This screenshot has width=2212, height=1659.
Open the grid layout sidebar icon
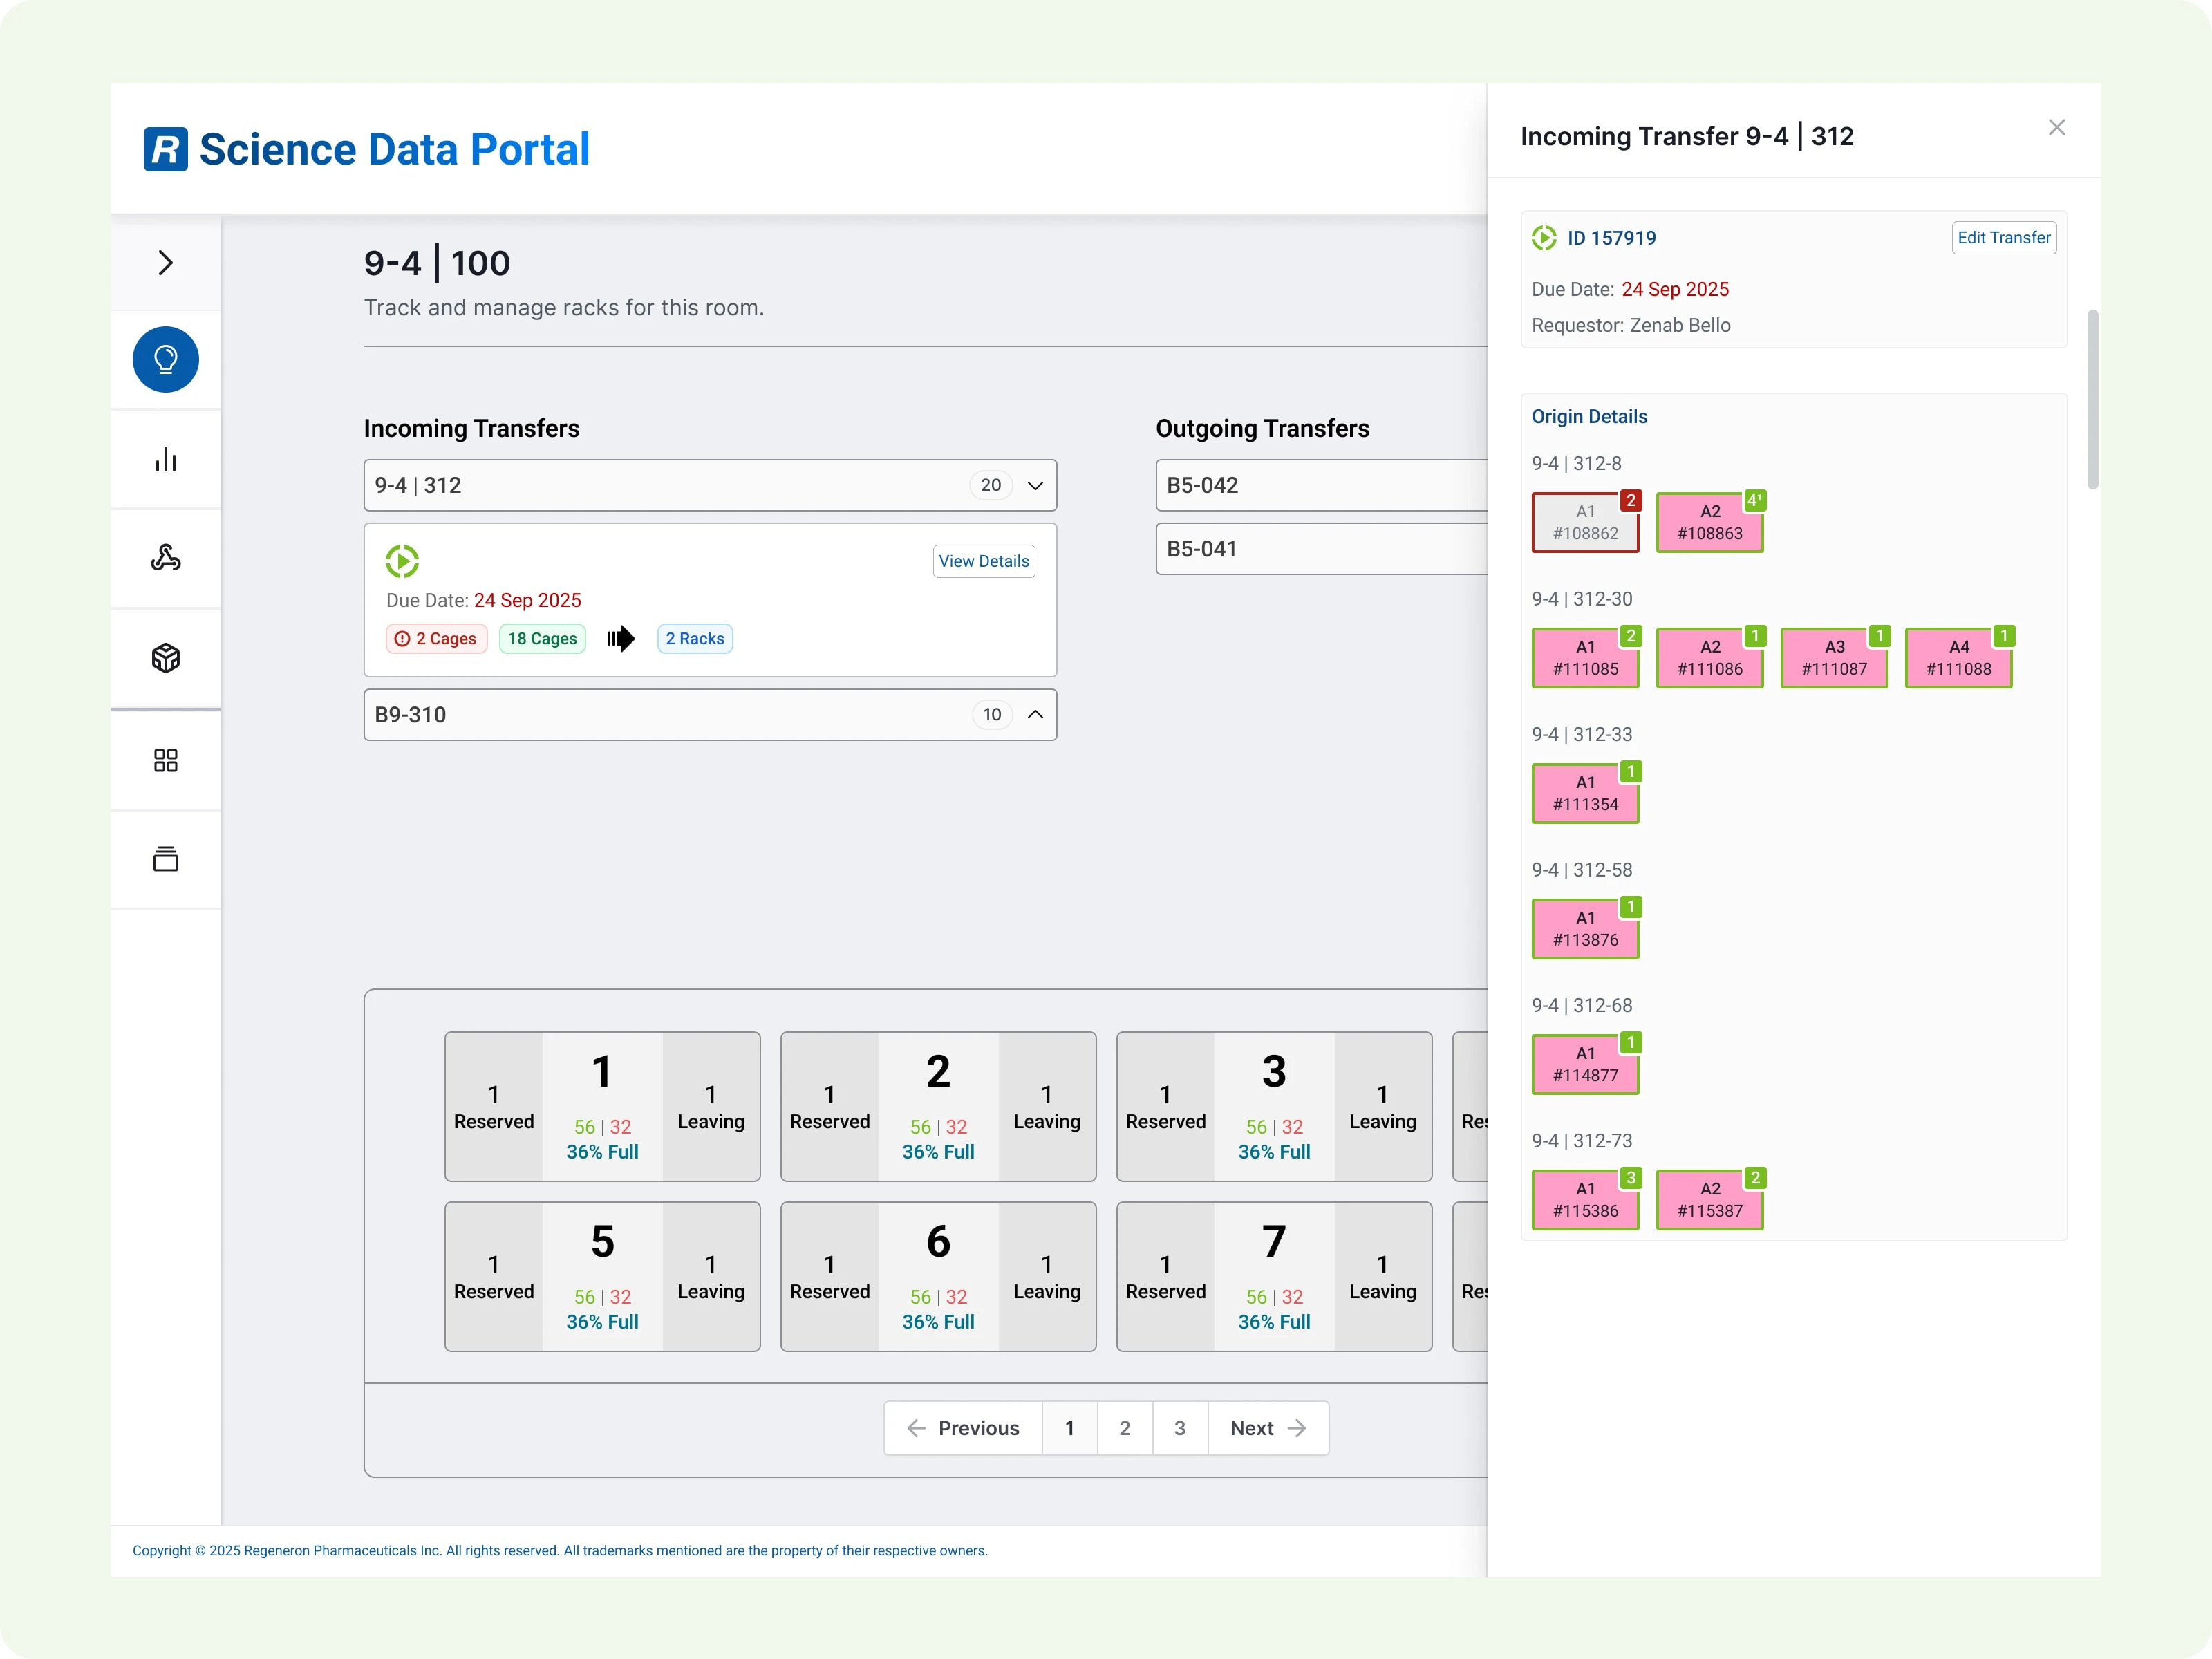point(165,760)
